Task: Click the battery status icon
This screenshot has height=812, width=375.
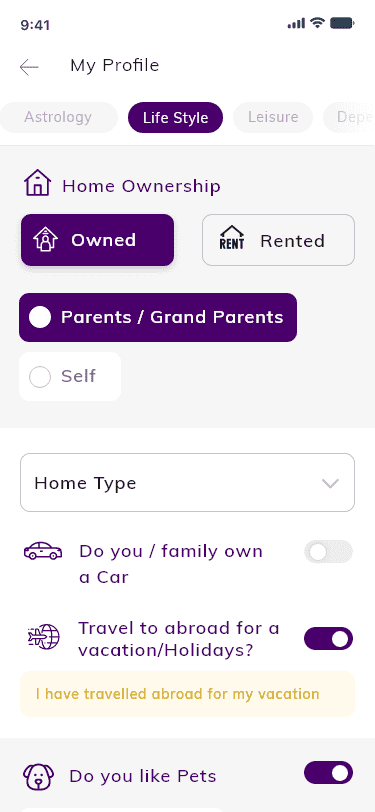Action: coord(342,23)
